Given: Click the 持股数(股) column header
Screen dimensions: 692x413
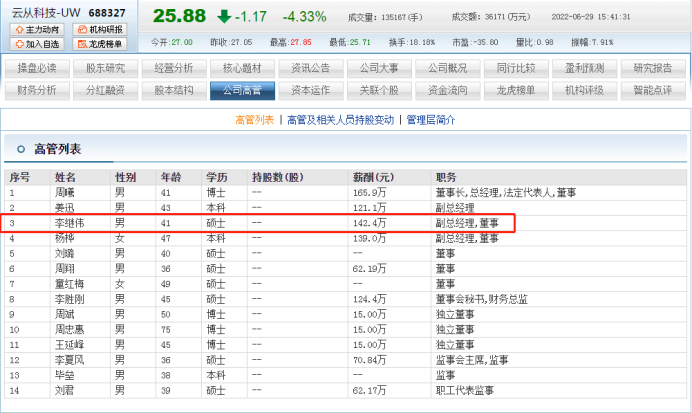Looking at the screenshot, I should click(x=278, y=177).
